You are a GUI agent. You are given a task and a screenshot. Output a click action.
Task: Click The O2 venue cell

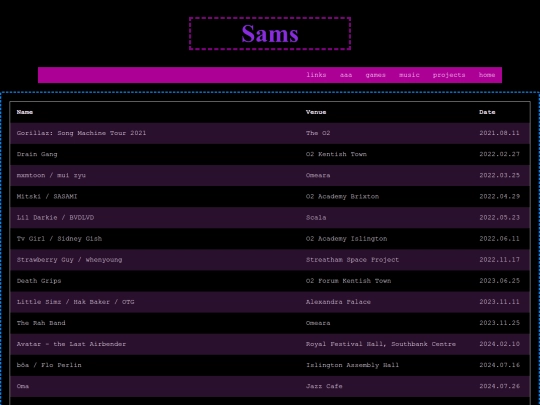(x=318, y=133)
